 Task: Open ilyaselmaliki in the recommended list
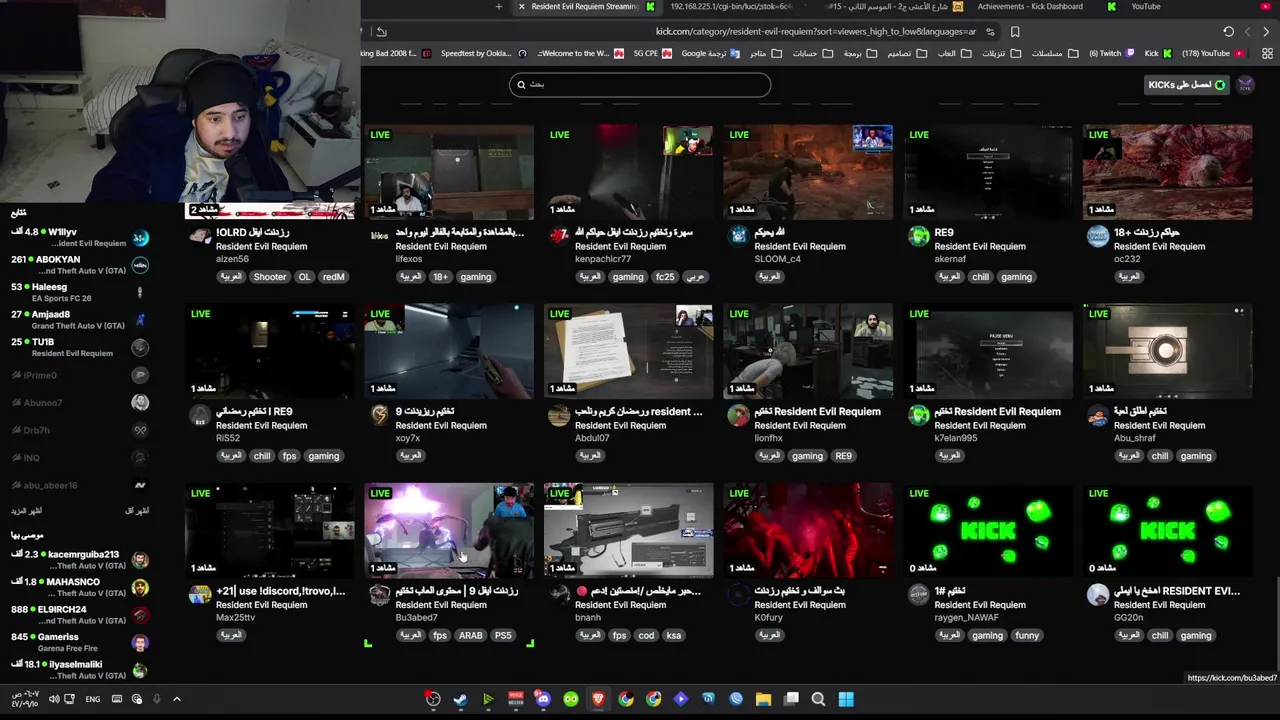[x=80, y=670]
